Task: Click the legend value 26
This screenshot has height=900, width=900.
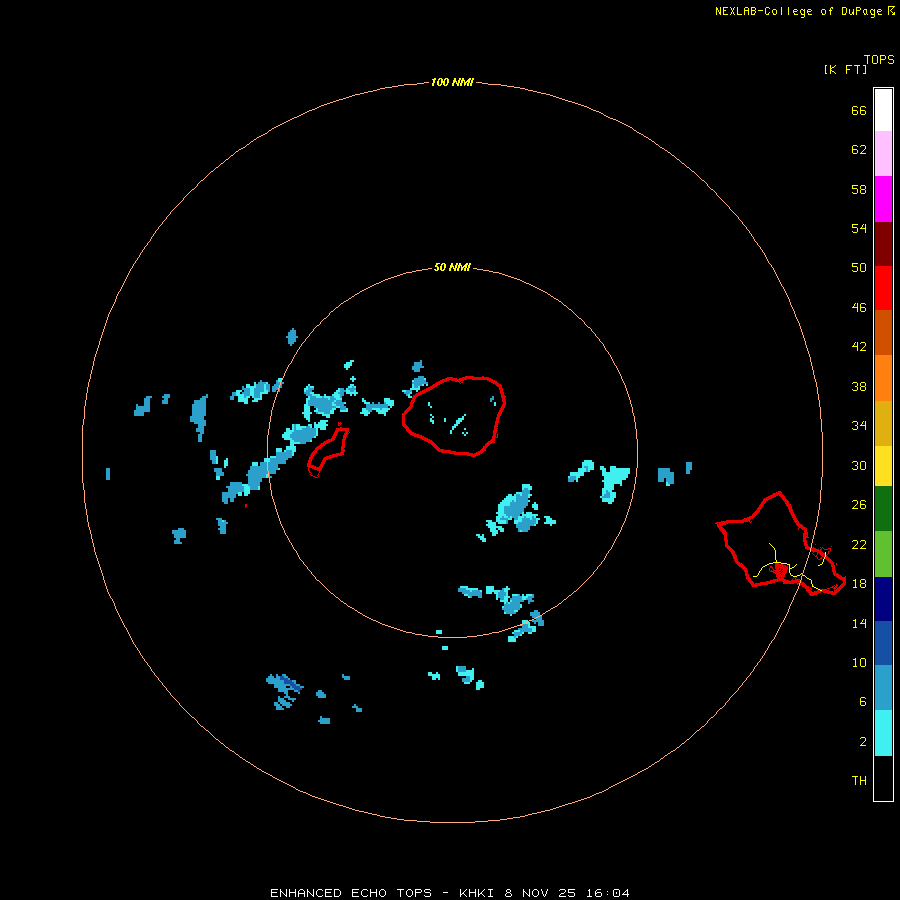Action: 859,505
